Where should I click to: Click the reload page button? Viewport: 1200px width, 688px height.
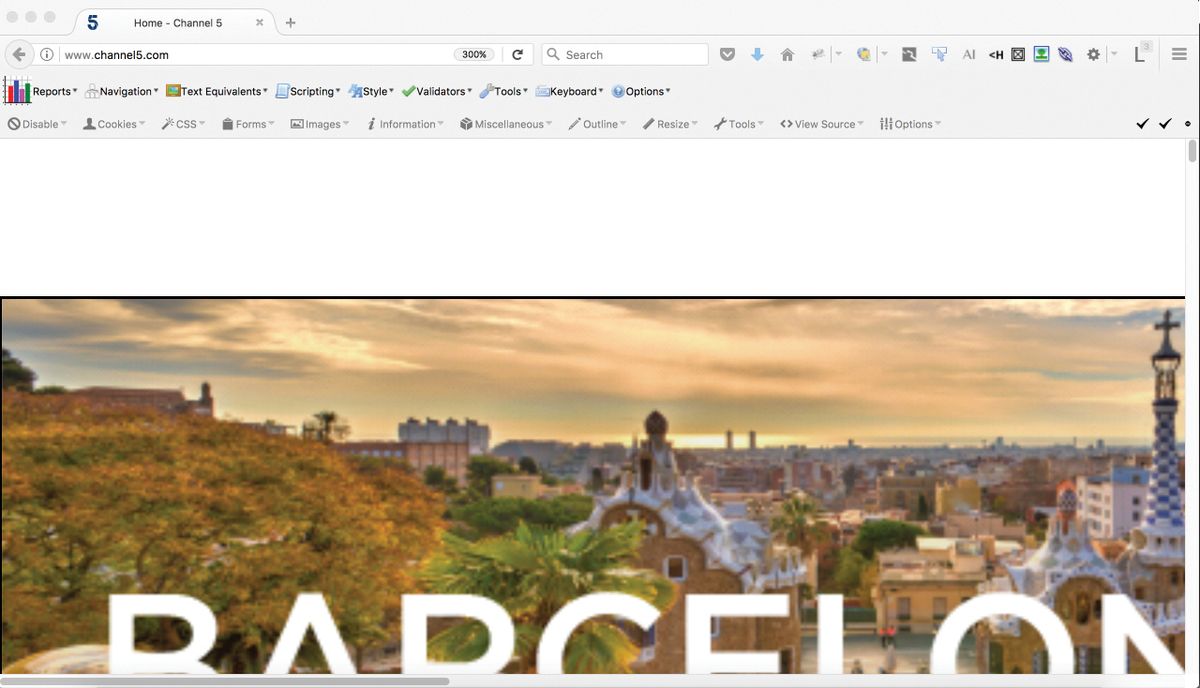(x=518, y=54)
